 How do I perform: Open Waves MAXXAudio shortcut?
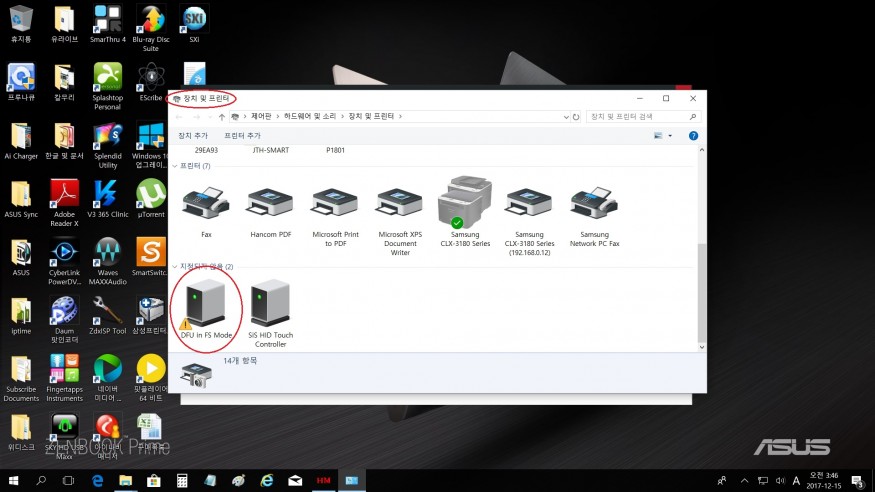[108, 262]
